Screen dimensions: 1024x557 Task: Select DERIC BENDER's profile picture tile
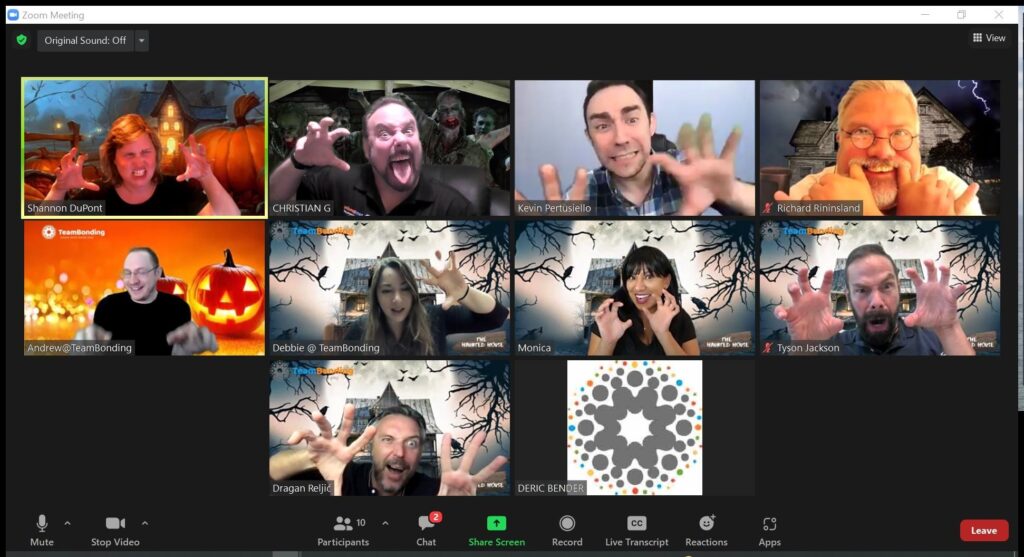click(x=634, y=427)
